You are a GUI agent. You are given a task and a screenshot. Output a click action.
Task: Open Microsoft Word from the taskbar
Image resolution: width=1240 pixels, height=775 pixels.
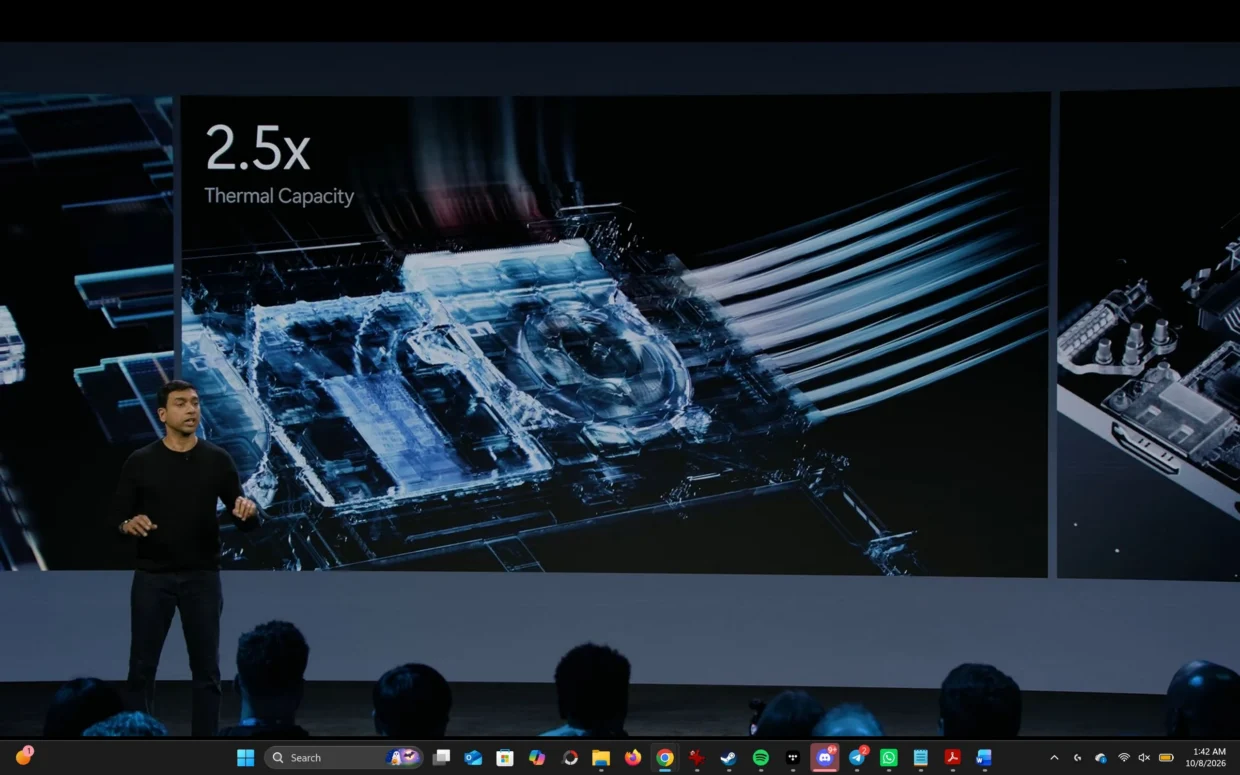tap(985, 758)
